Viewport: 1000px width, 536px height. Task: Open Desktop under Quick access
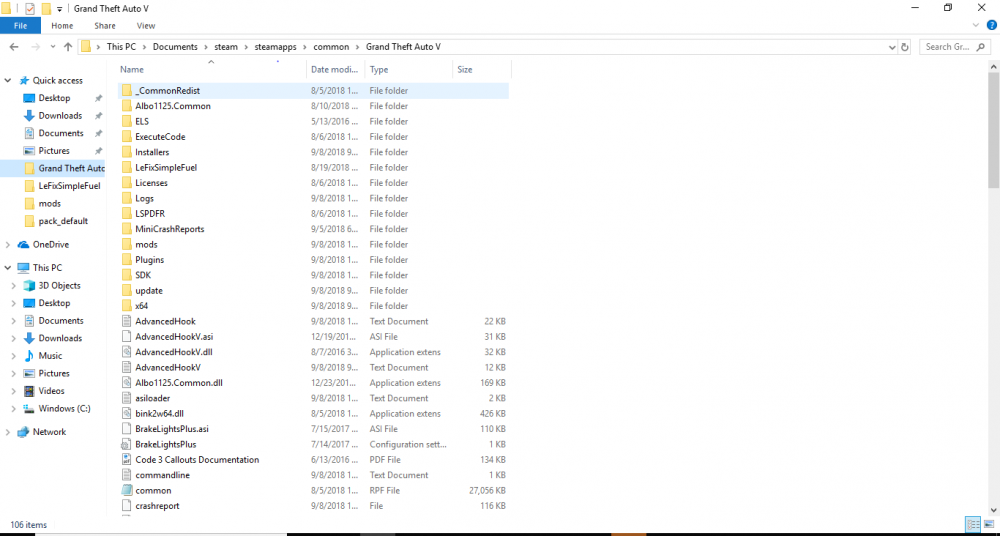coord(54,98)
